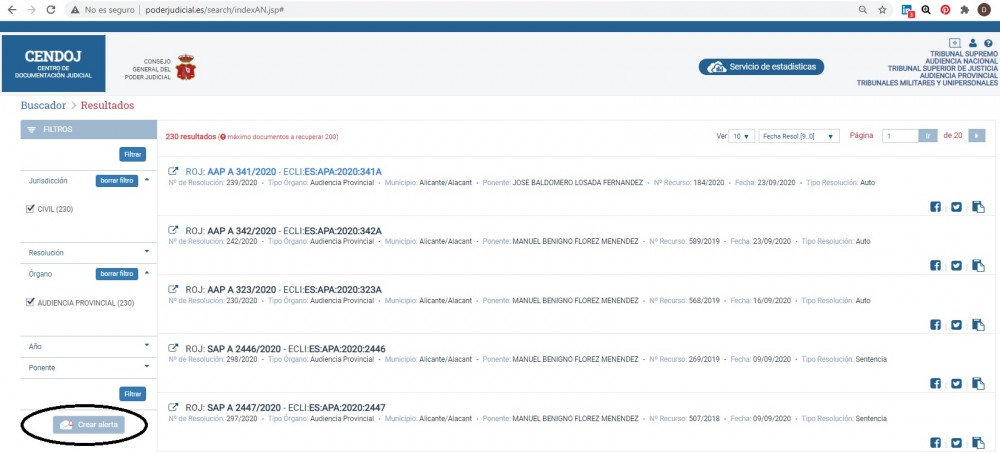
Task: Click the Crear alerta button
Action: coord(89,425)
